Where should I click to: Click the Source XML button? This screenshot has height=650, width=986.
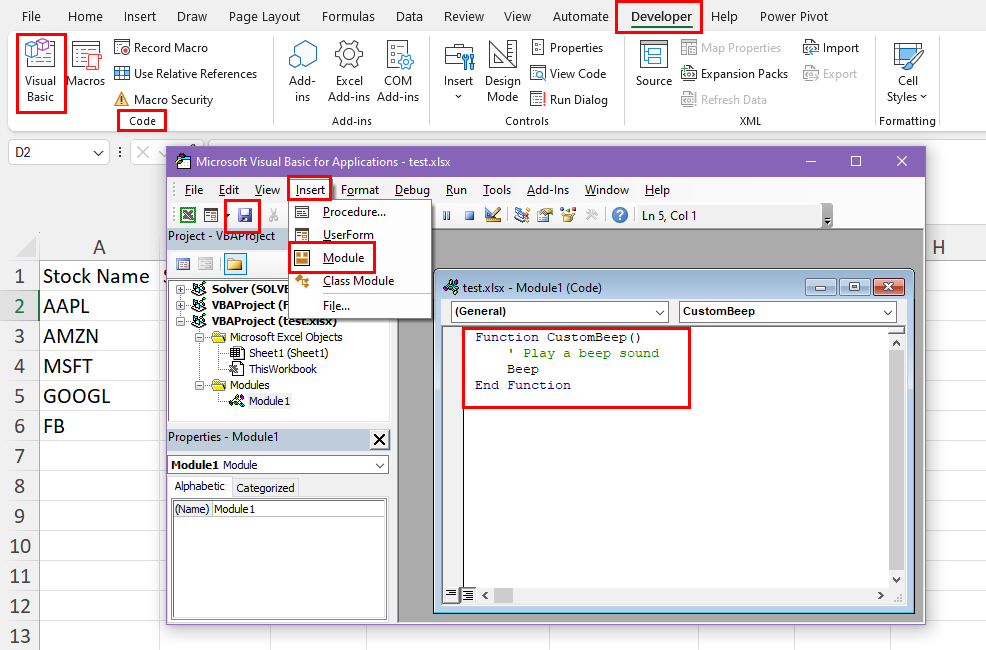tap(653, 64)
